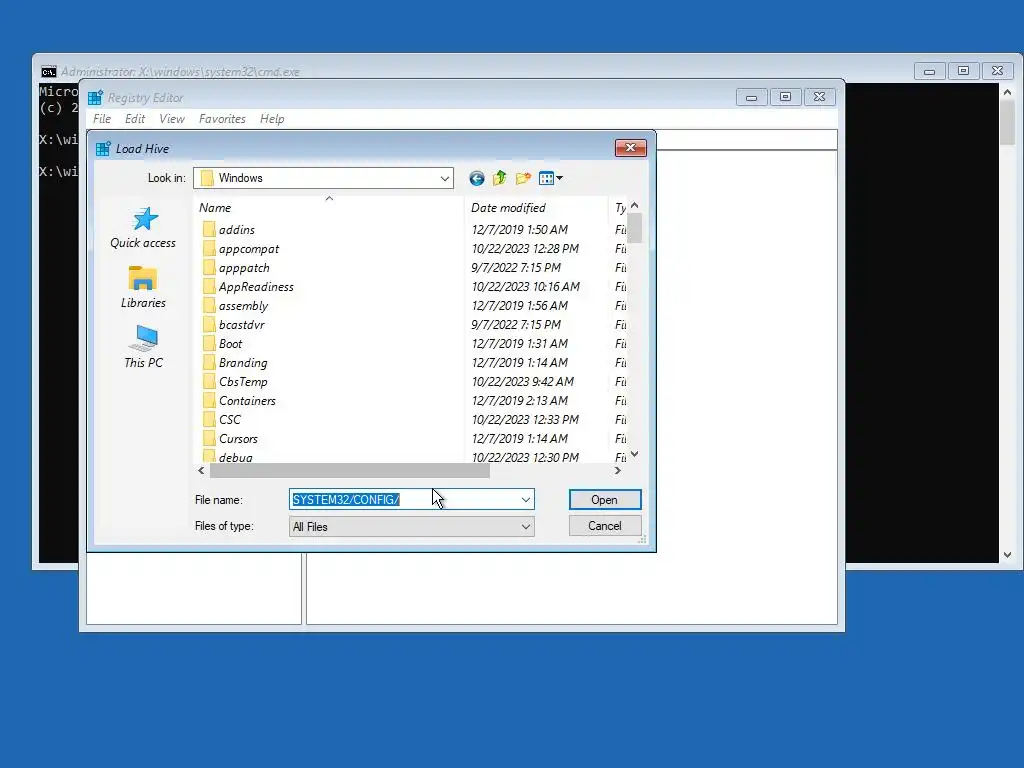Click horizontal scroll left arrow in file list
The image size is (1024, 768).
pyautogui.click(x=201, y=470)
